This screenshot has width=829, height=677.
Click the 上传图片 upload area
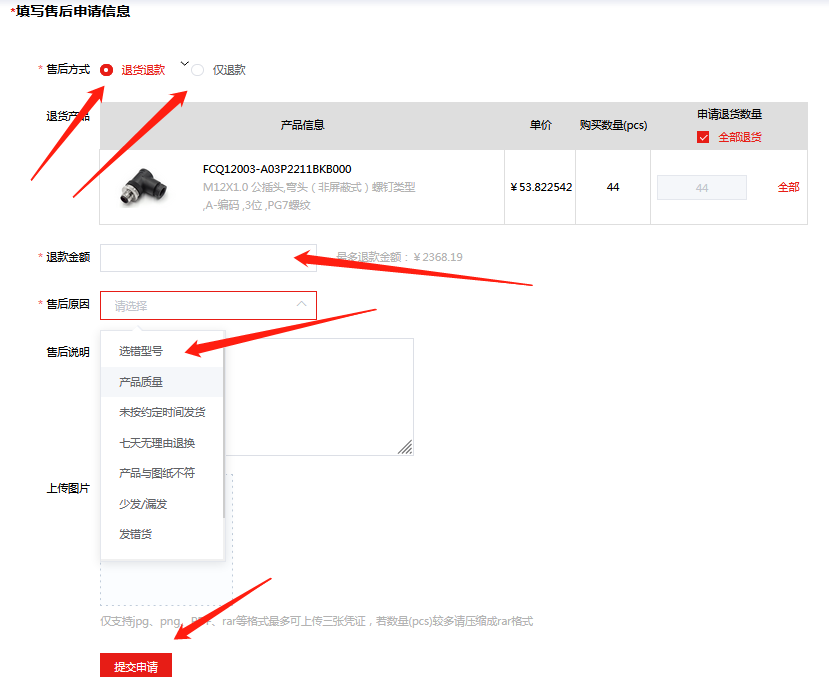(x=166, y=585)
